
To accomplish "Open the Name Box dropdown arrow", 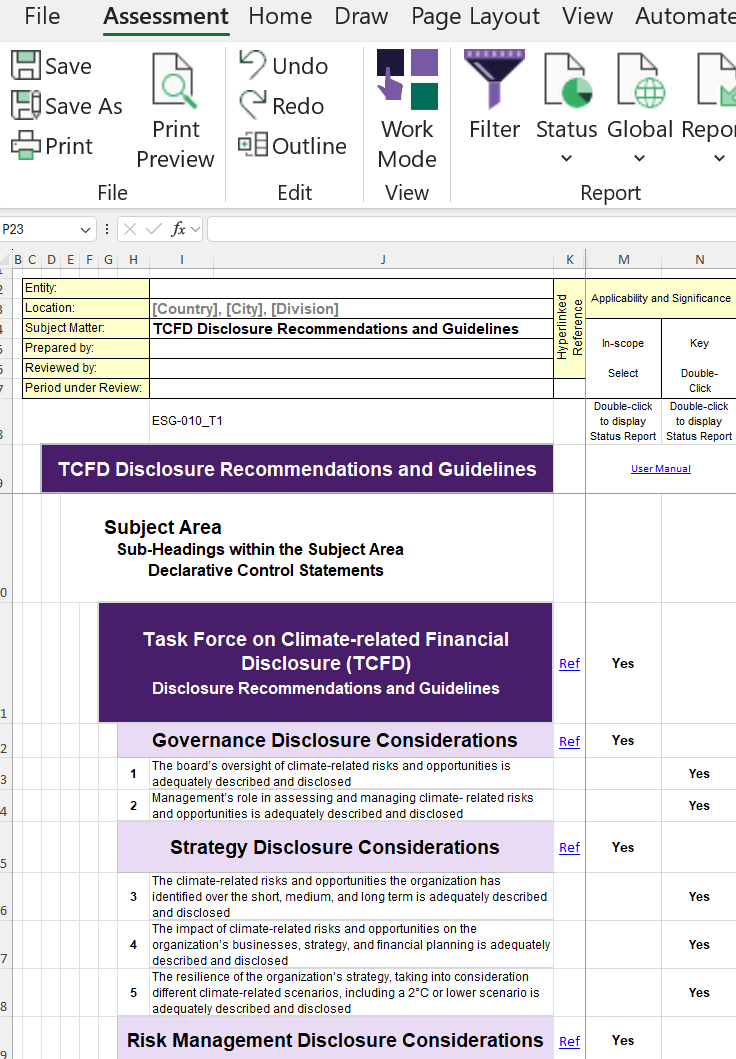I will [x=85, y=229].
